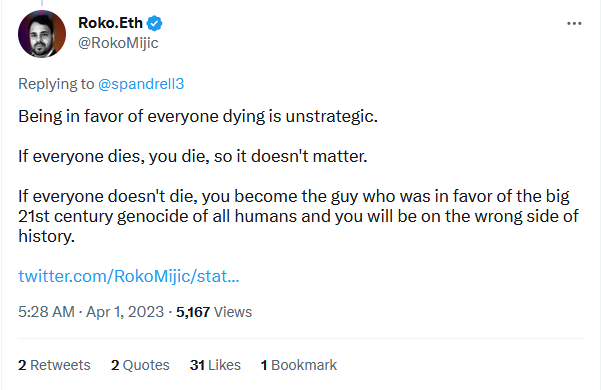Click the "If everyone dies, you die" sentence

click(193, 156)
